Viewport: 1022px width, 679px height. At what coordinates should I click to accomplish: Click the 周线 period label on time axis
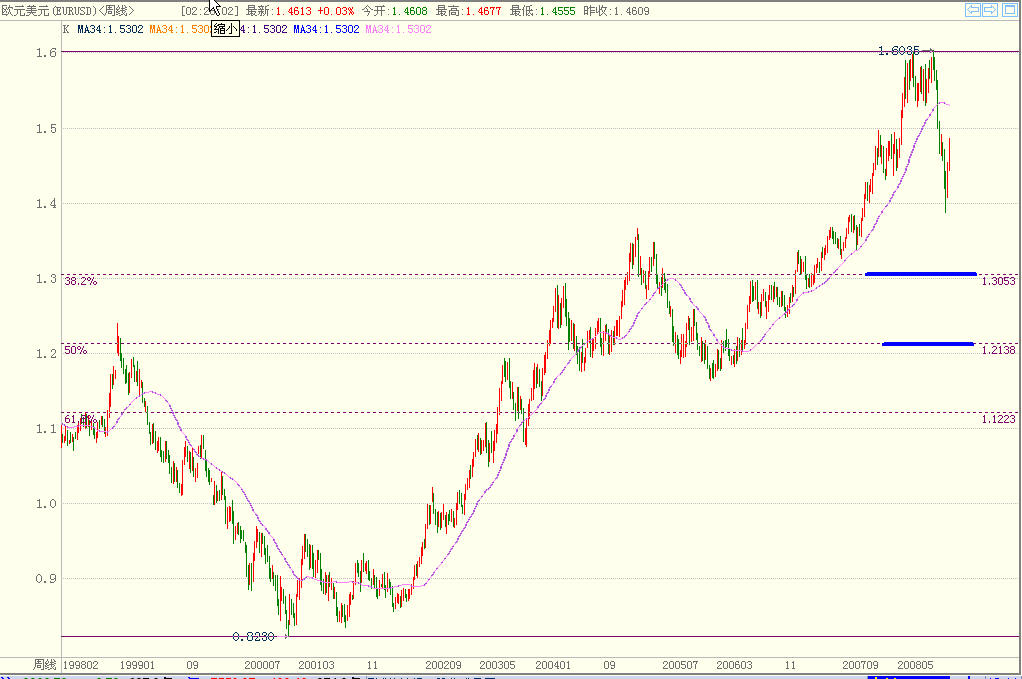(44, 665)
